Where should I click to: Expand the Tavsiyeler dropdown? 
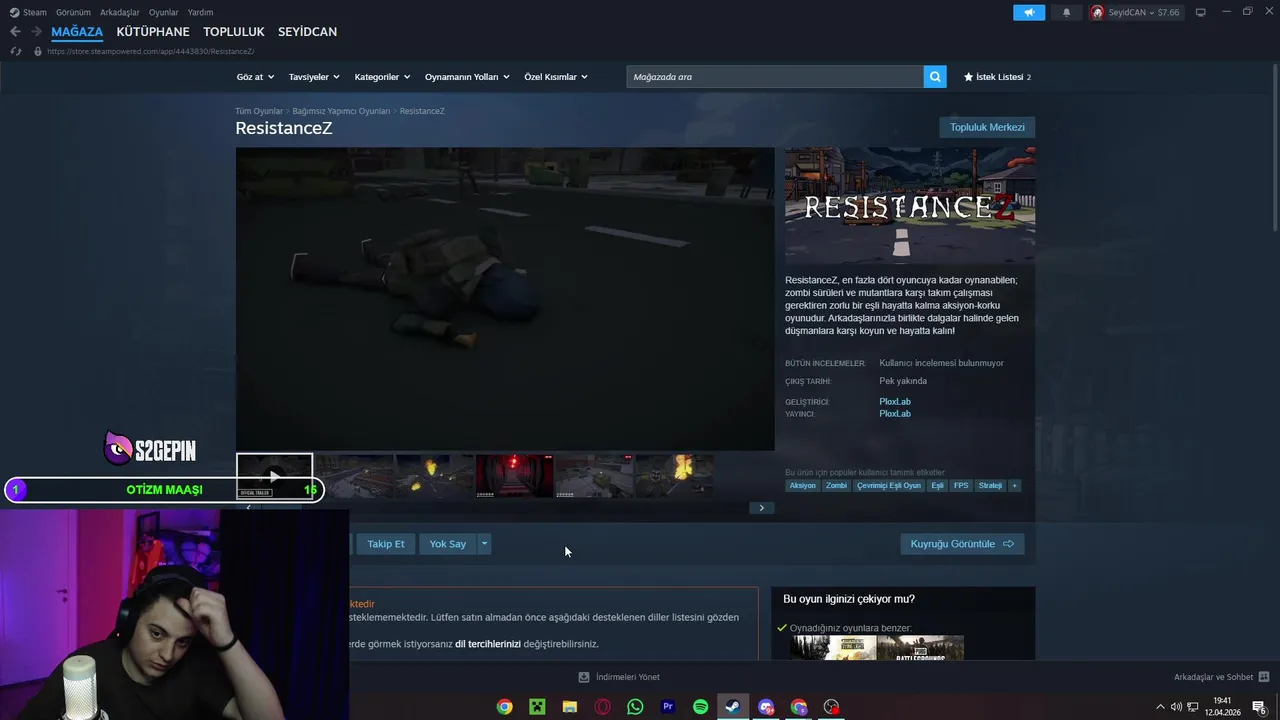pyautogui.click(x=314, y=77)
